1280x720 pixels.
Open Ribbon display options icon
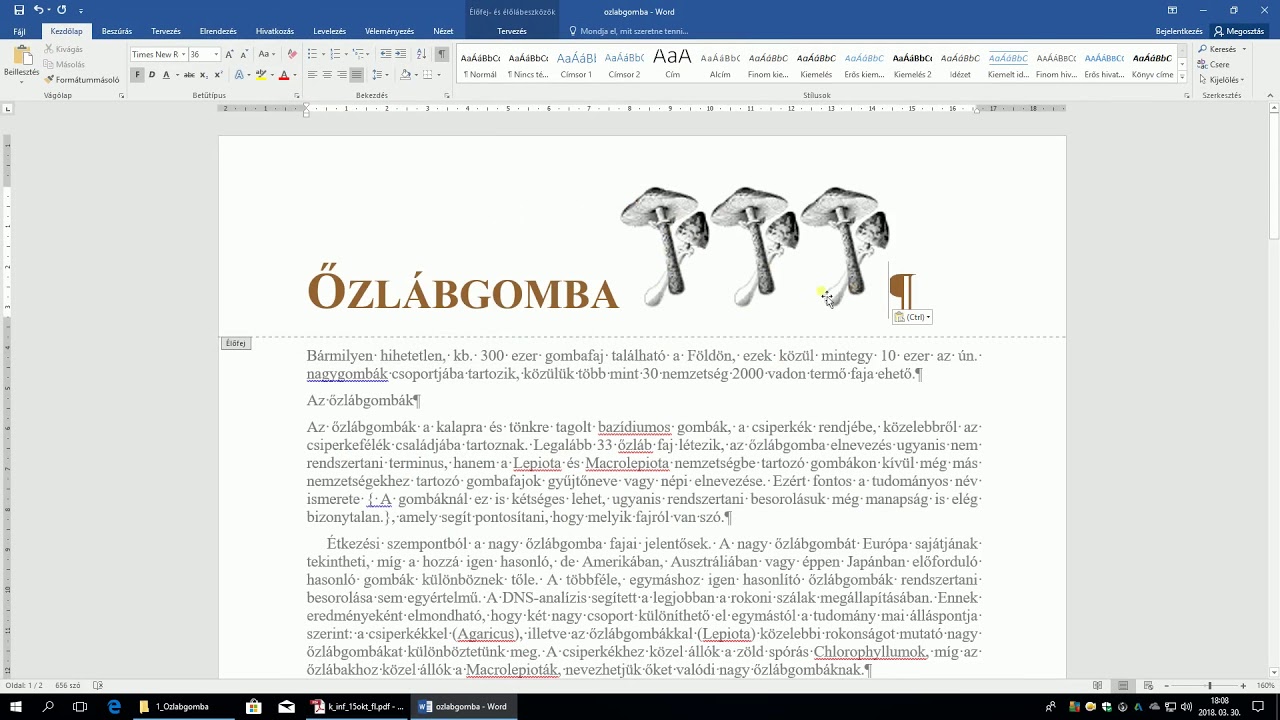1172,10
